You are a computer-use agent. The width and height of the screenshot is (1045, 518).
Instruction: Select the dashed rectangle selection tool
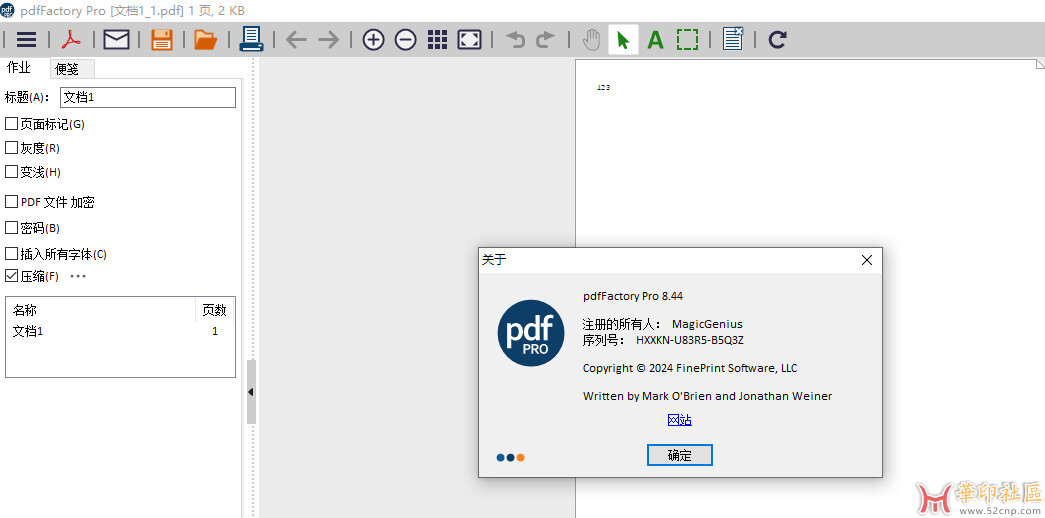tap(687, 40)
